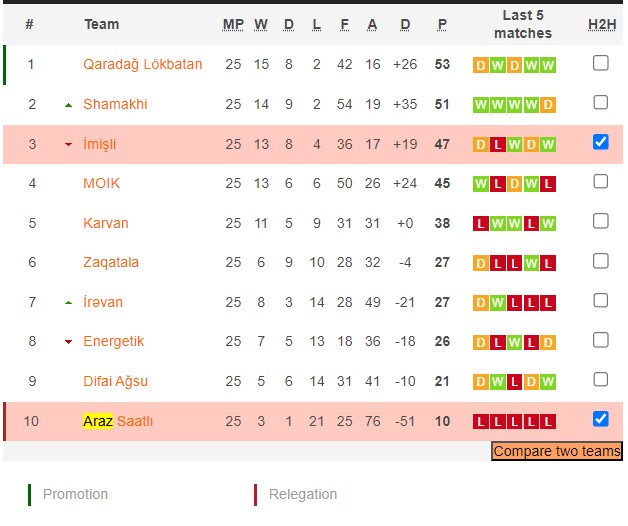Click MOIK's first W match badge
The height and width of the screenshot is (526, 628).
(480, 184)
